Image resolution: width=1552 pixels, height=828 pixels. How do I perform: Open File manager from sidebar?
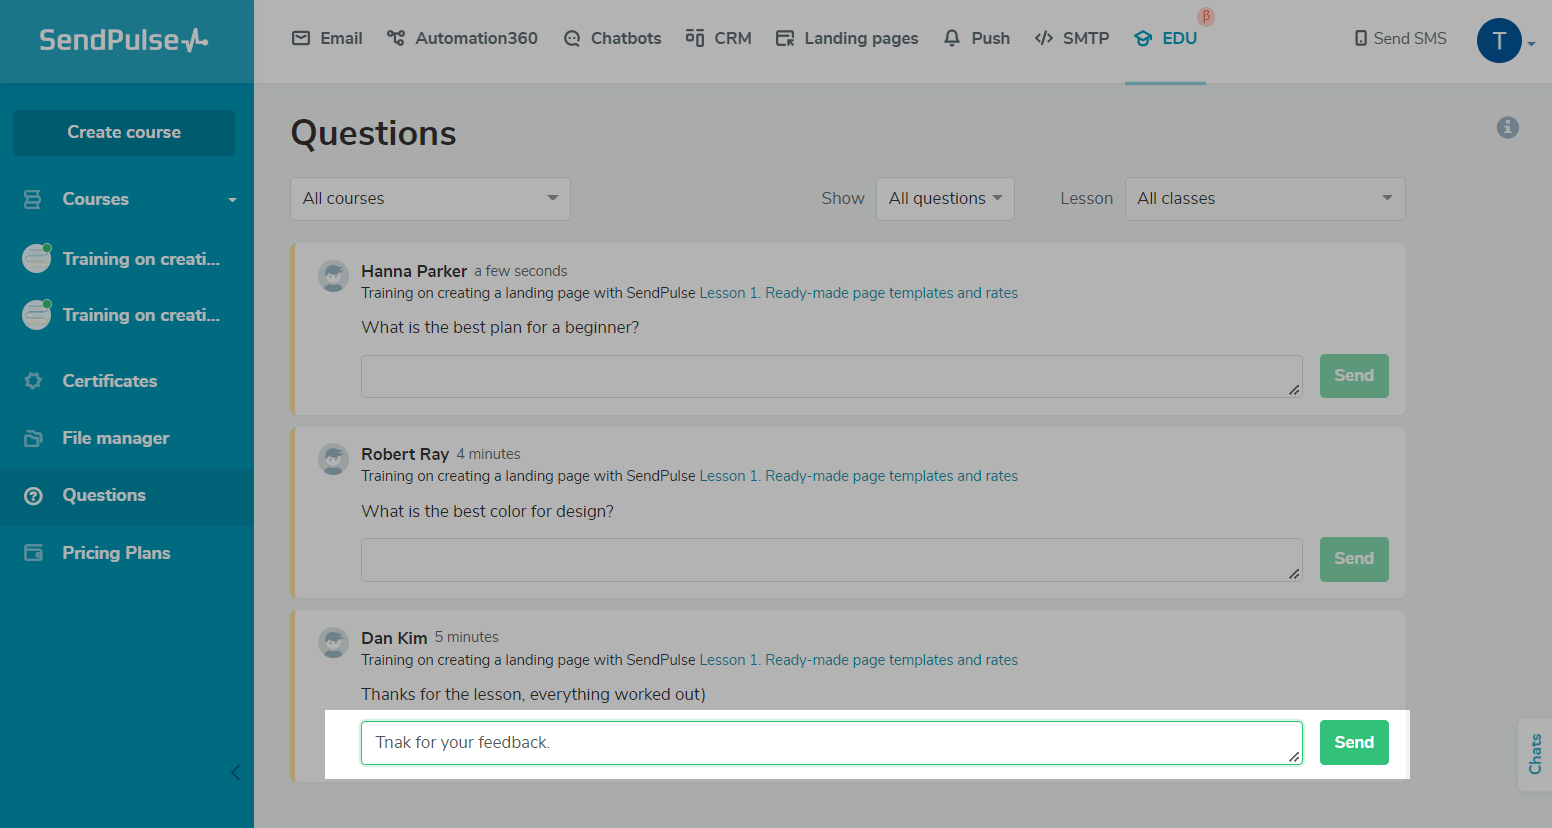pos(115,438)
